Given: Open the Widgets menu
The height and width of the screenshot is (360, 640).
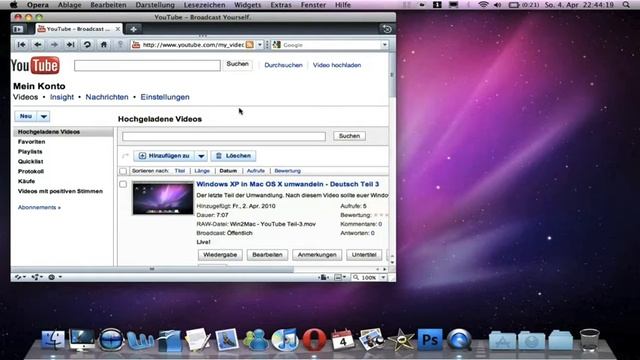Looking at the screenshot, I should pos(247,5).
